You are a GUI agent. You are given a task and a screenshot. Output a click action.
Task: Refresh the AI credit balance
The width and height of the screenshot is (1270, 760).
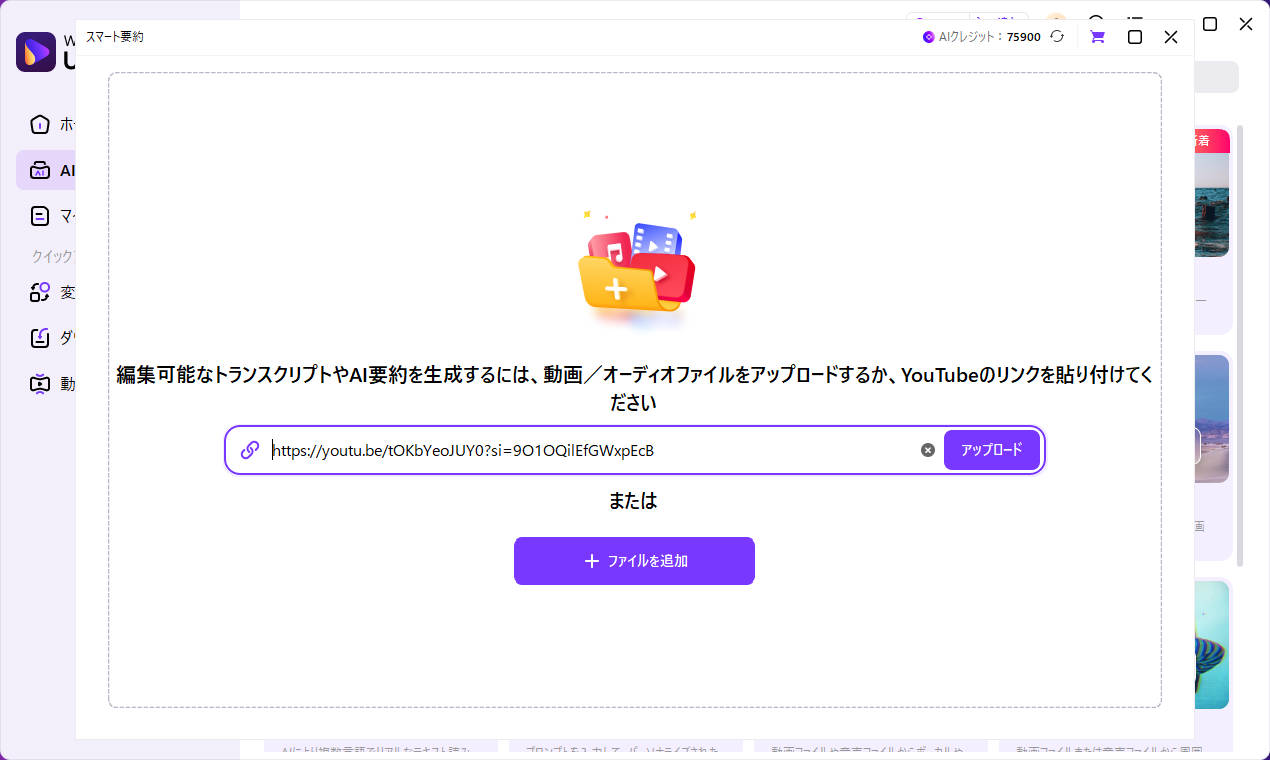[x=1057, y=36]
